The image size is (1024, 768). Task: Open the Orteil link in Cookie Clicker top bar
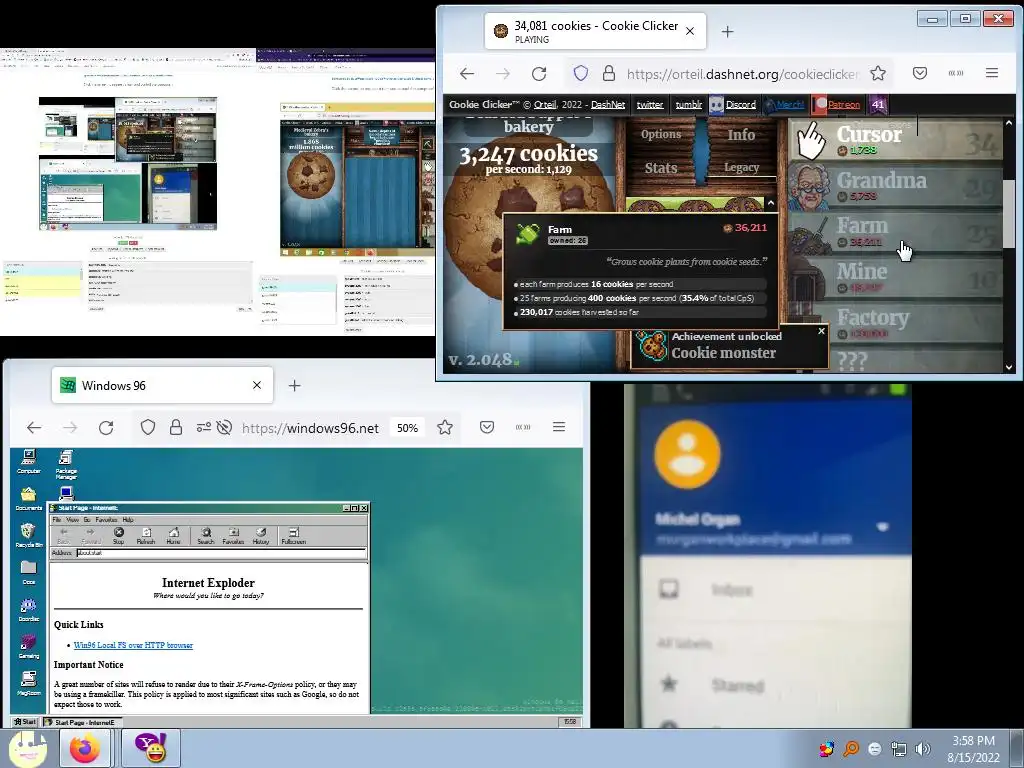[x=544, y=104]
